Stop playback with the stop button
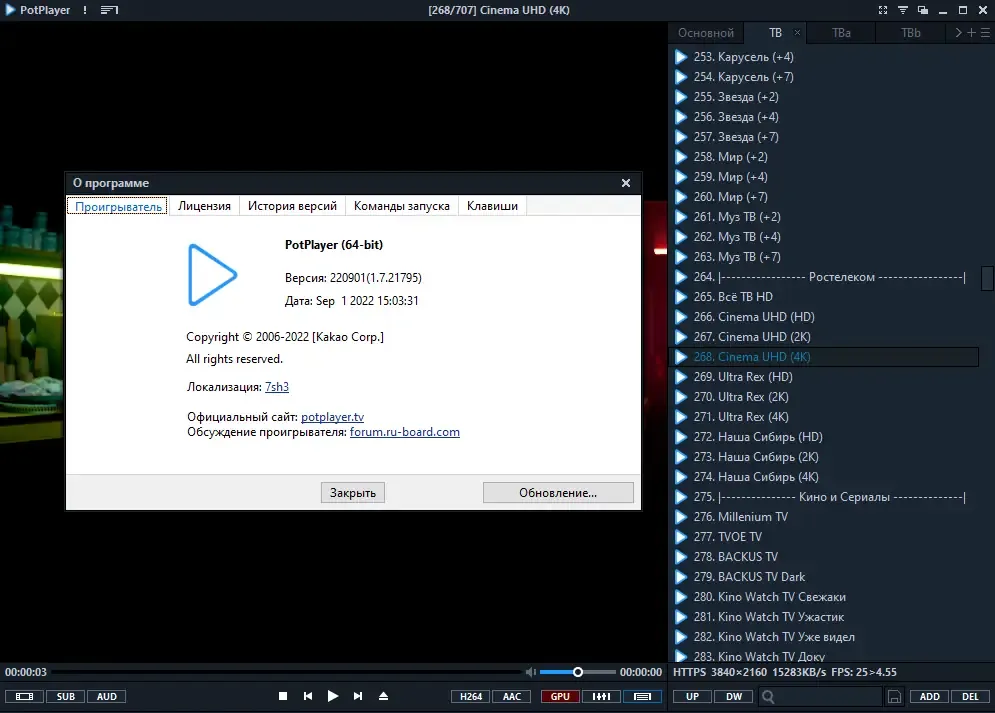 [283, 696]
